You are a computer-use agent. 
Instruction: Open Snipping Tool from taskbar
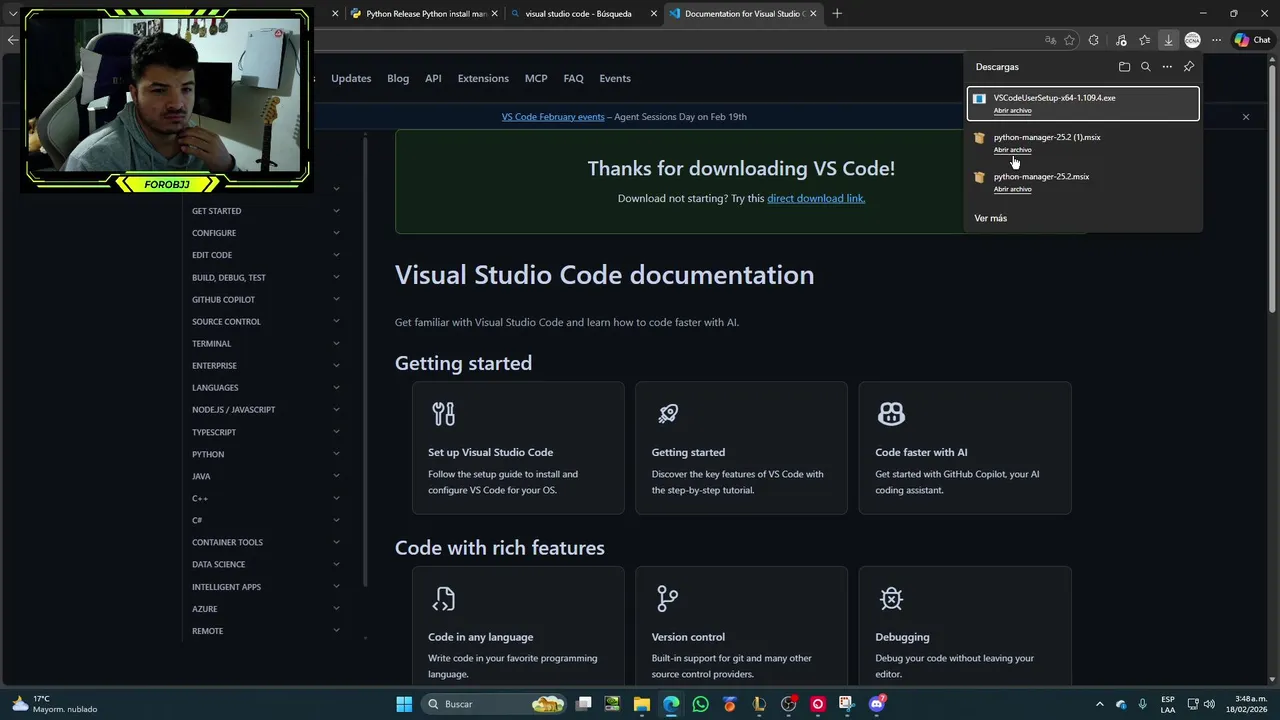click(x=847, y=704)
